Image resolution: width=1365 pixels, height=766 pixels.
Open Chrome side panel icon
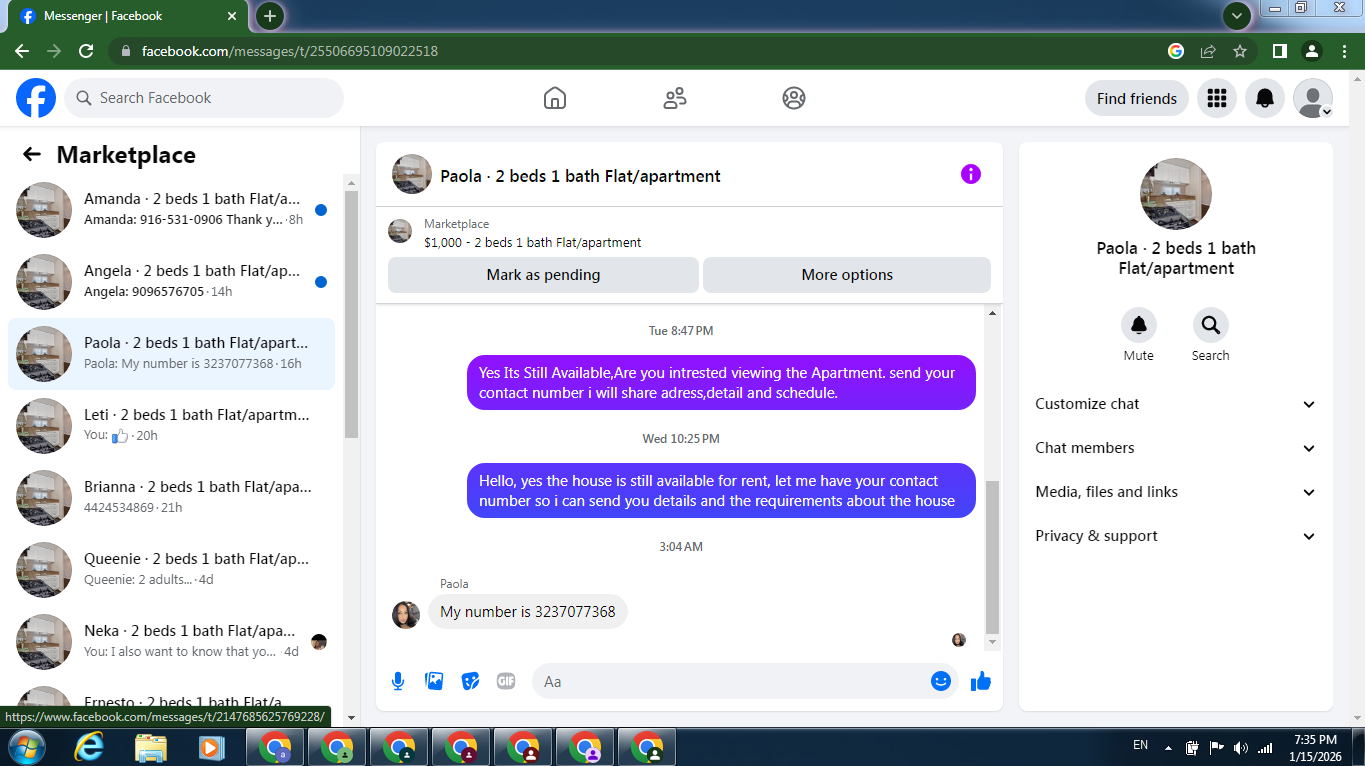tap(1279, 51)
